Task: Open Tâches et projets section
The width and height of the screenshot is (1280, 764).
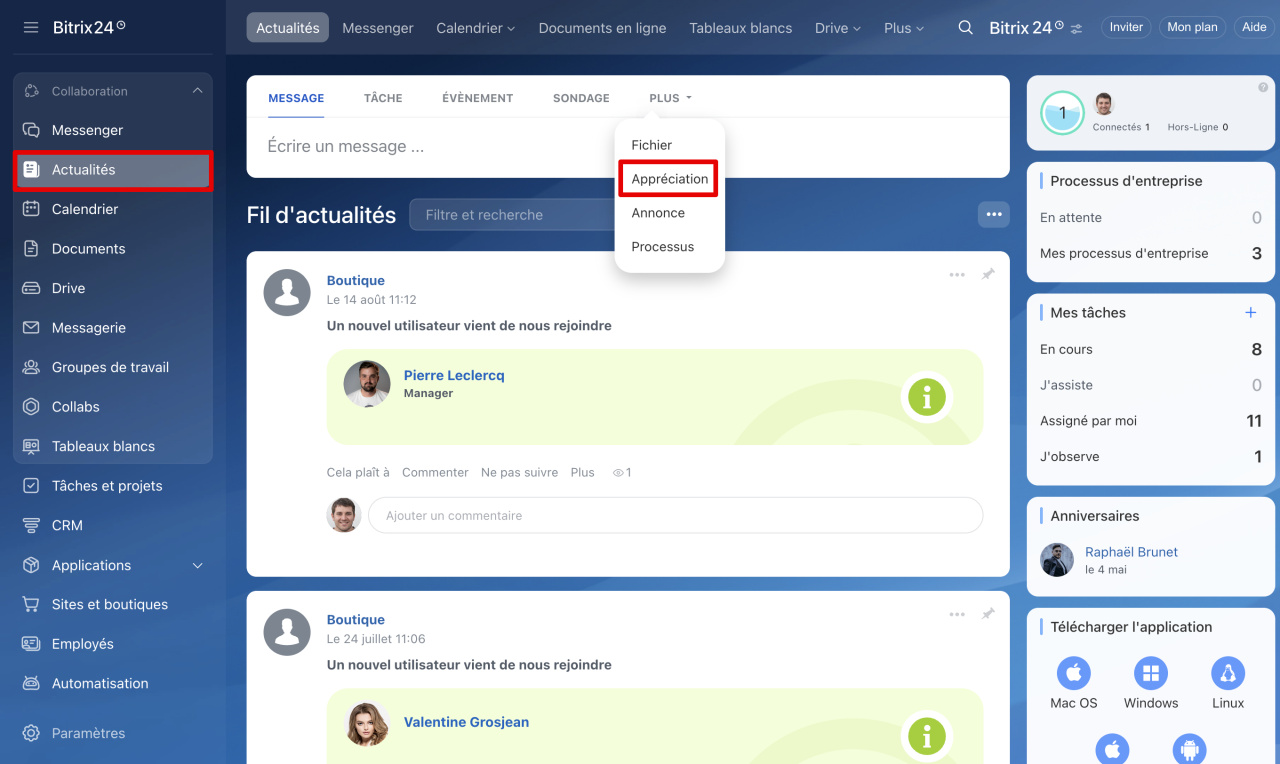Action: (113, 486)
